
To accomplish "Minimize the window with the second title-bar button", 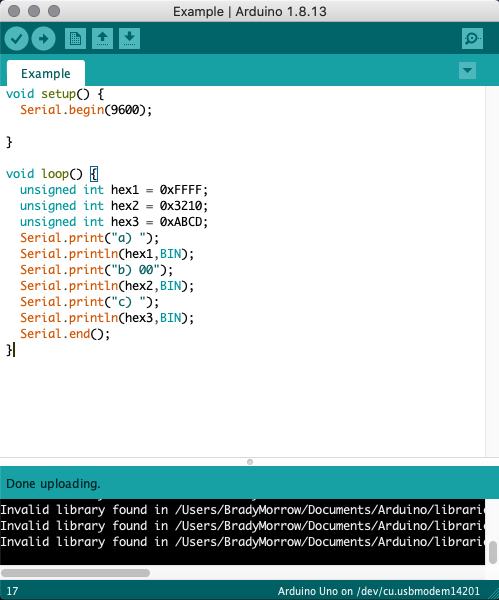I will [x=34, y=11].
